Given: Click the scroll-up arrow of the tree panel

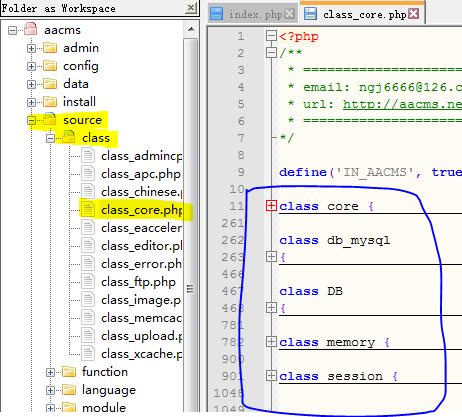Looking at the screenshot, I should coord(191,29).
